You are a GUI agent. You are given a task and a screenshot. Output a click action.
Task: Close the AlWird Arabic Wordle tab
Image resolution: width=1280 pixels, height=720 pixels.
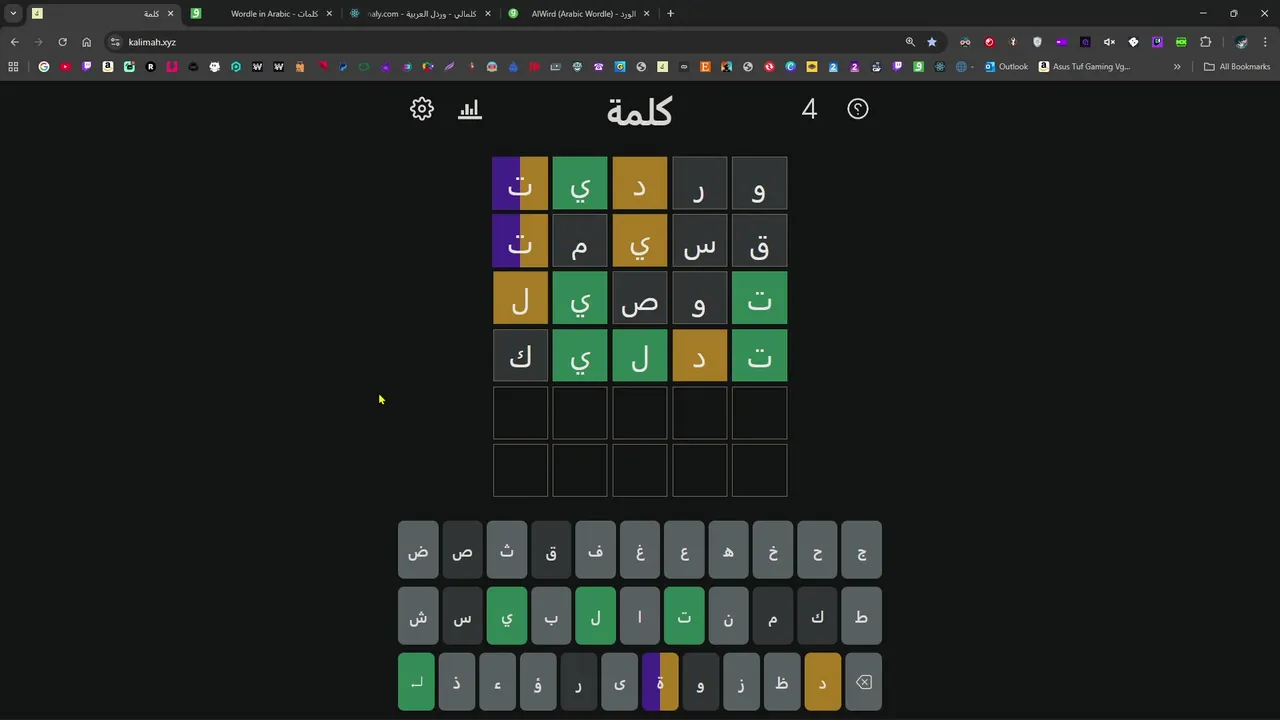click(646, 14)
